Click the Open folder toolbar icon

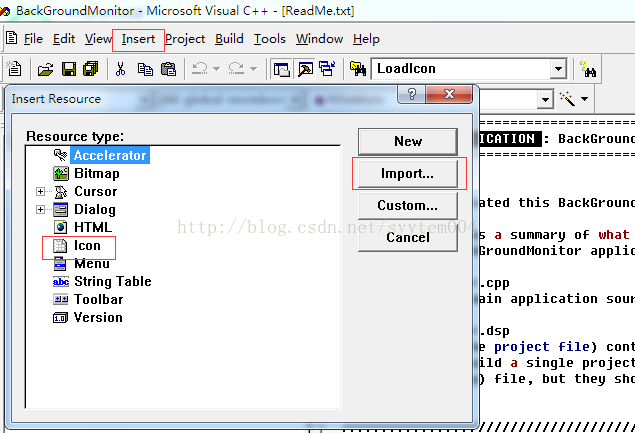(x=45, y=69)
